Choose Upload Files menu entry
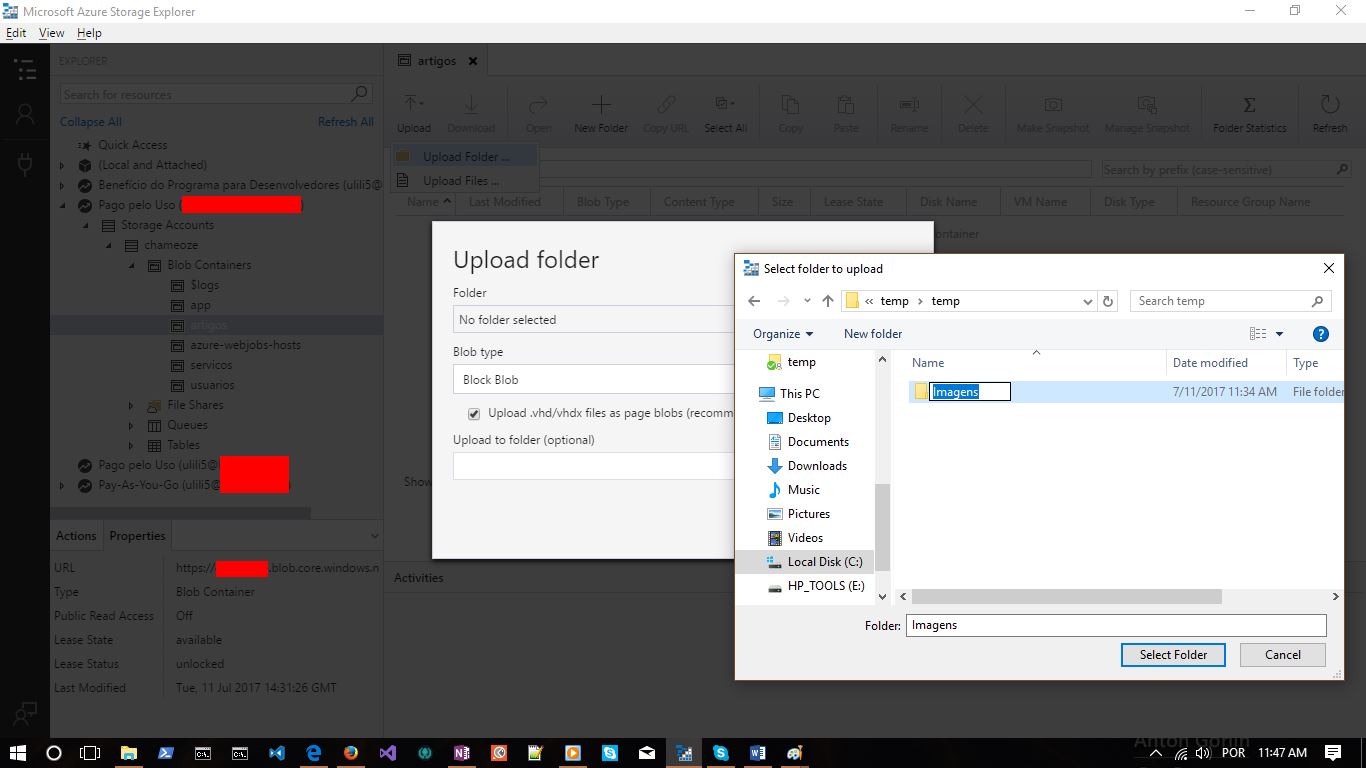This screenshot has width=1366, height=768. (x=465, y=181)
